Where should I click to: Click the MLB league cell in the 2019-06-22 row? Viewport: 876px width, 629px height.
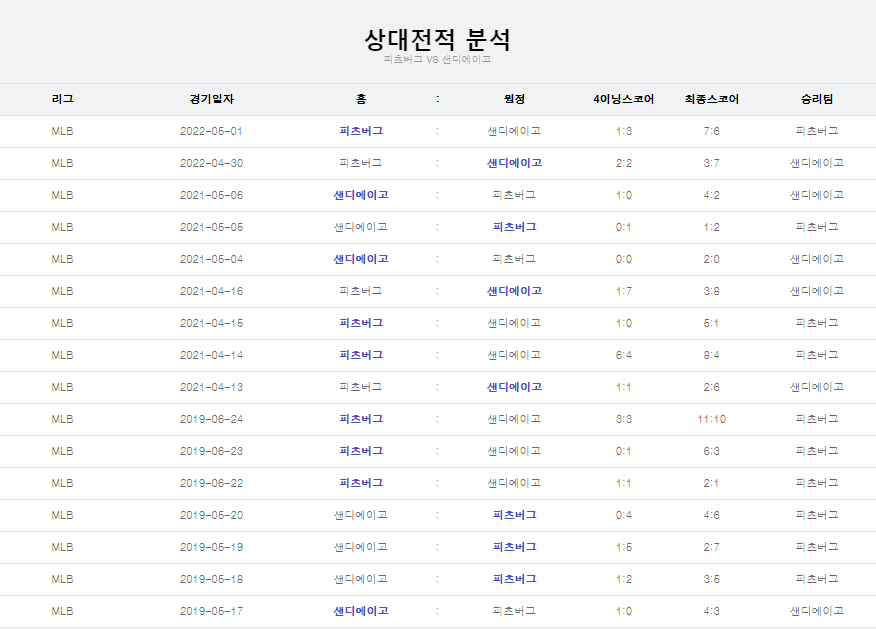tap(63, 483)
